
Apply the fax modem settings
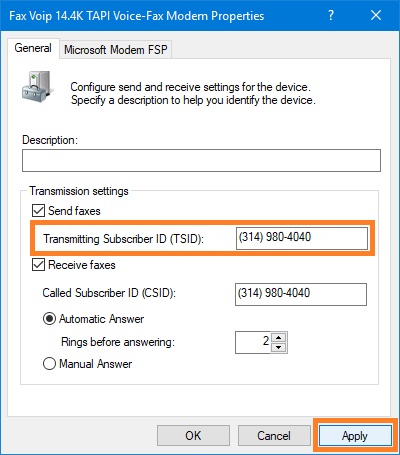click(355, 435)
